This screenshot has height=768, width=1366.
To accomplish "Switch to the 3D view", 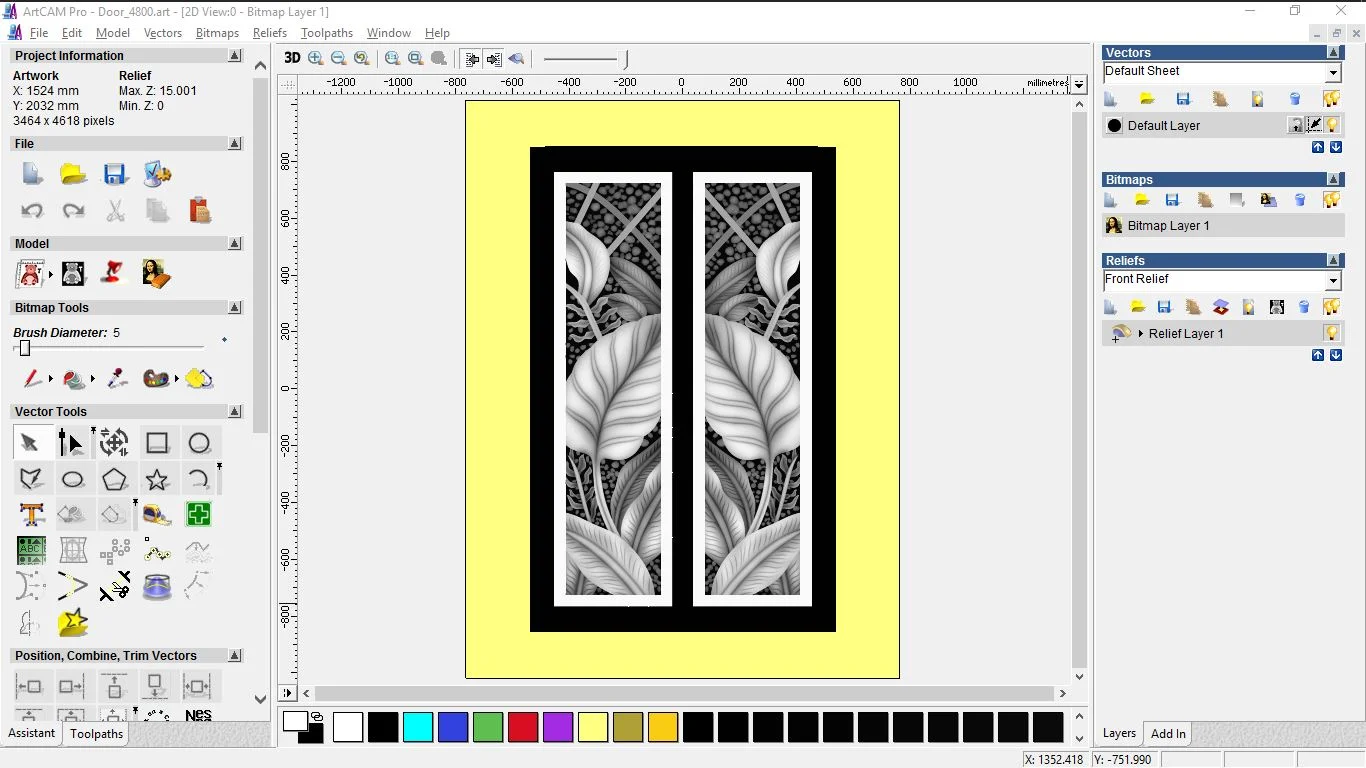I will [291, 58].
